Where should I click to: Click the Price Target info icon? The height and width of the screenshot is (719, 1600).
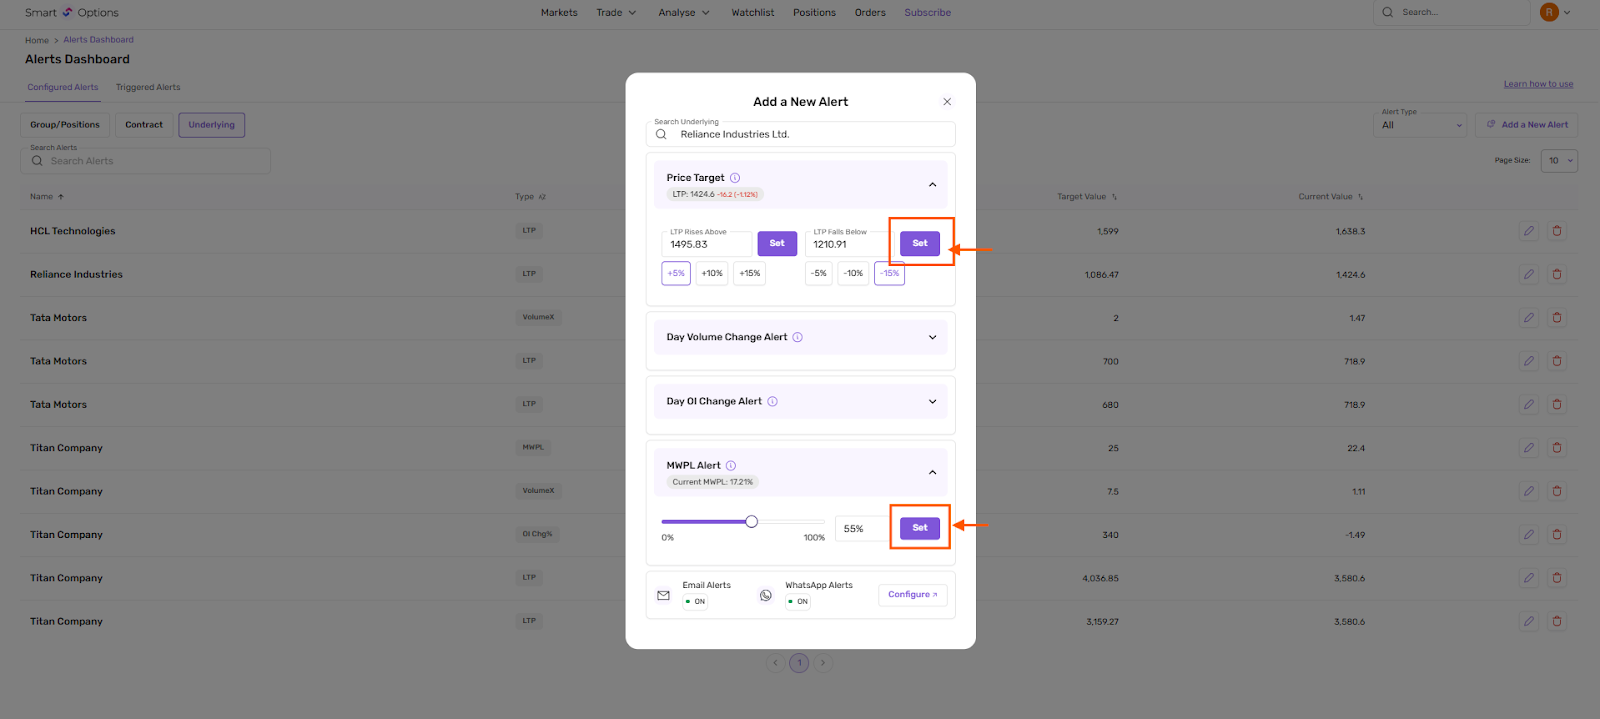pyautogui.click(x=735, y=178)
